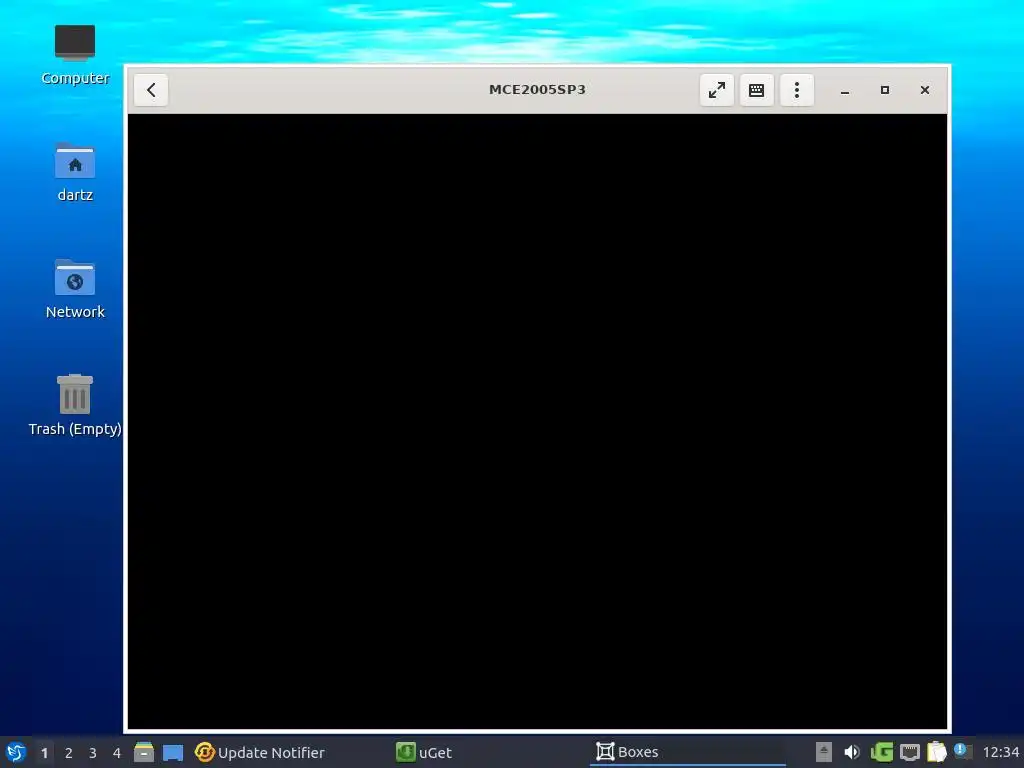
Task: Select the Network desktop icon
Action: click(75, 289)
